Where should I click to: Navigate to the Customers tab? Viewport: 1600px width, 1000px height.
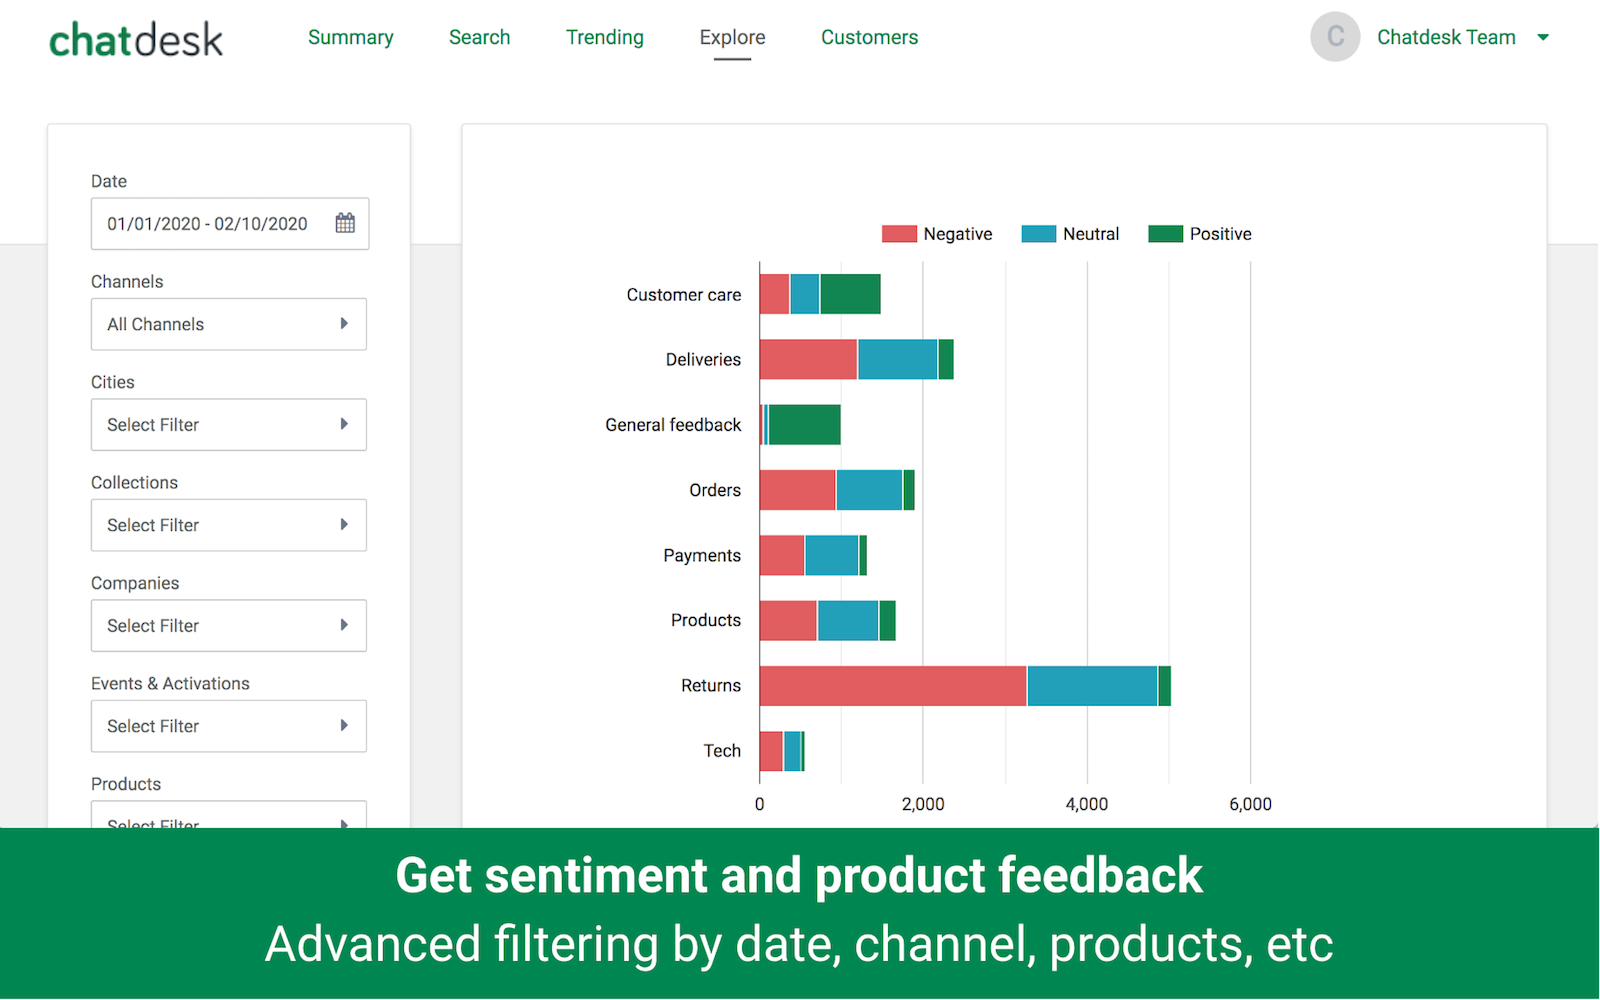point(869,37)
